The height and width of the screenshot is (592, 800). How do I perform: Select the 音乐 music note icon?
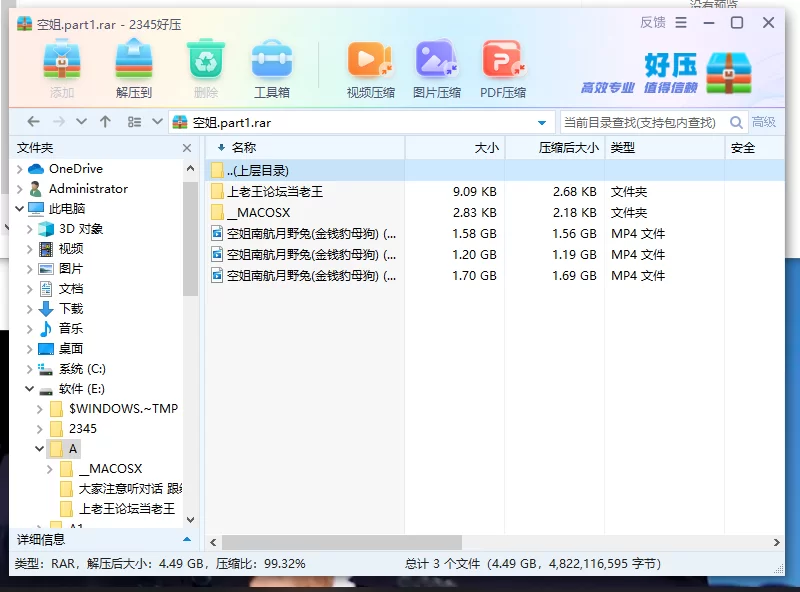[46, 329]
